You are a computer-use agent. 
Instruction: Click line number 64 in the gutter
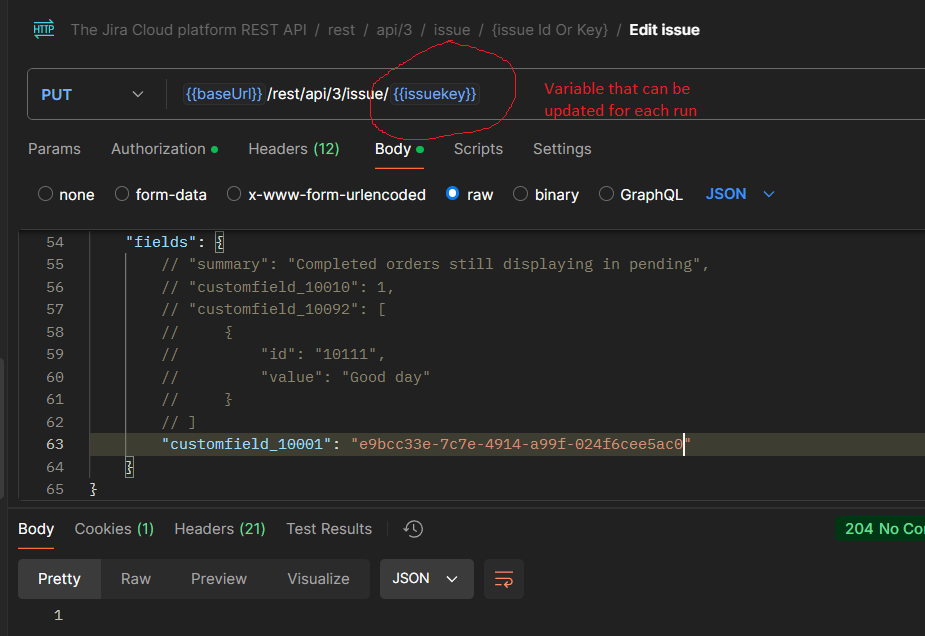tap(55, 467)
